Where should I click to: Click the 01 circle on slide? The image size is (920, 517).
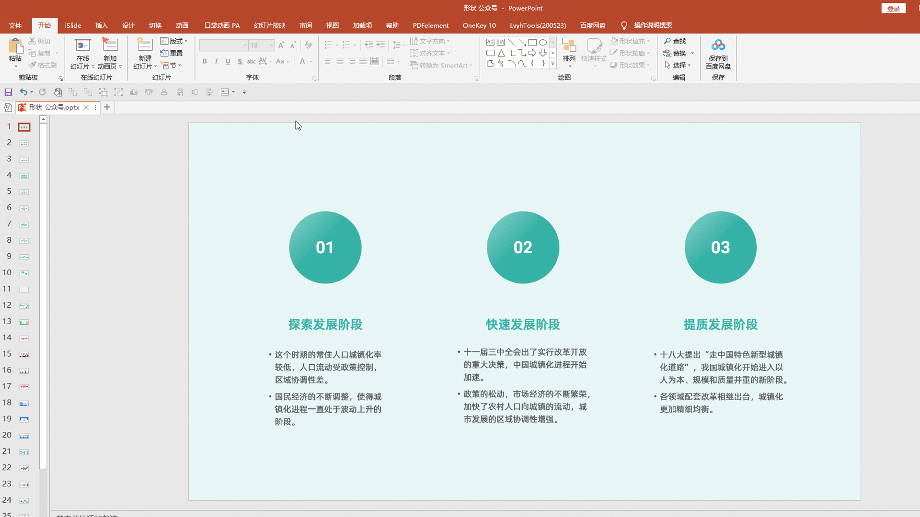point(325,247)
